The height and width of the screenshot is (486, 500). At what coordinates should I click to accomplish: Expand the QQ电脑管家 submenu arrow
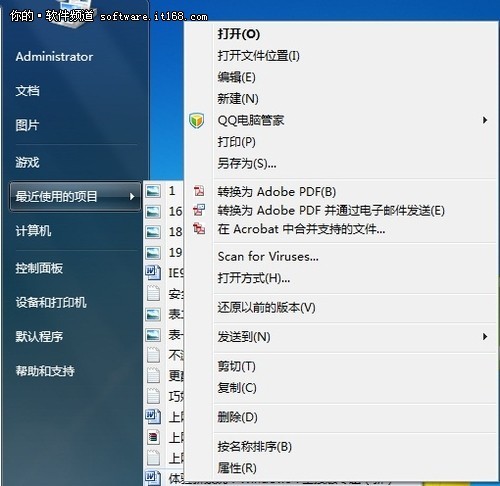tap(485, 120)
